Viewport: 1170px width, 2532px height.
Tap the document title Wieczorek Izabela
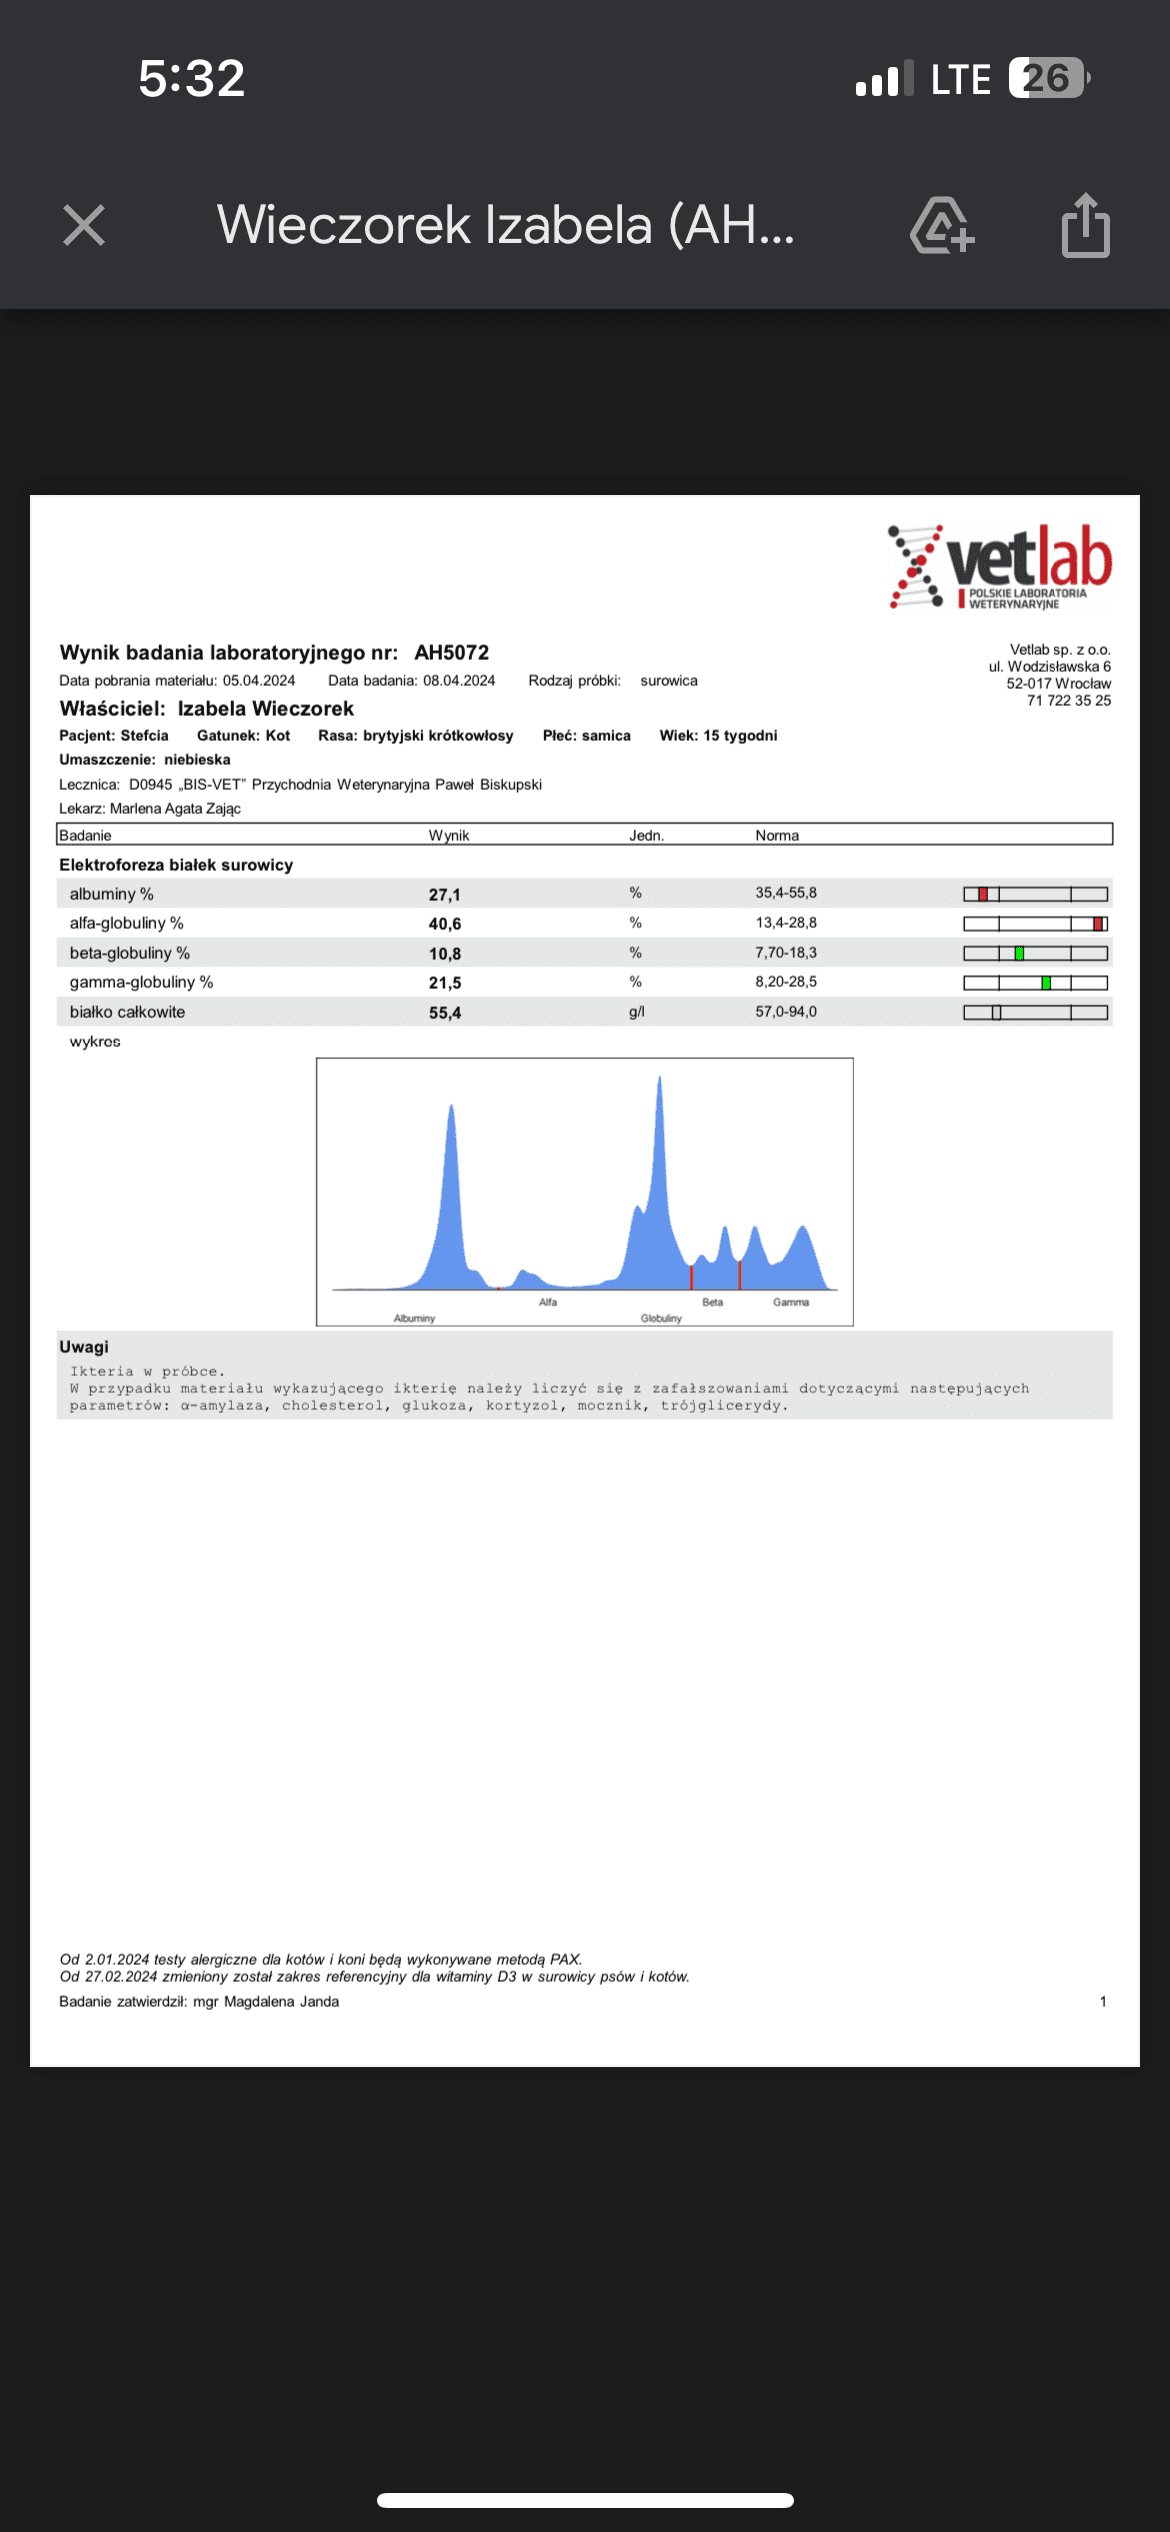click(505, 225)
